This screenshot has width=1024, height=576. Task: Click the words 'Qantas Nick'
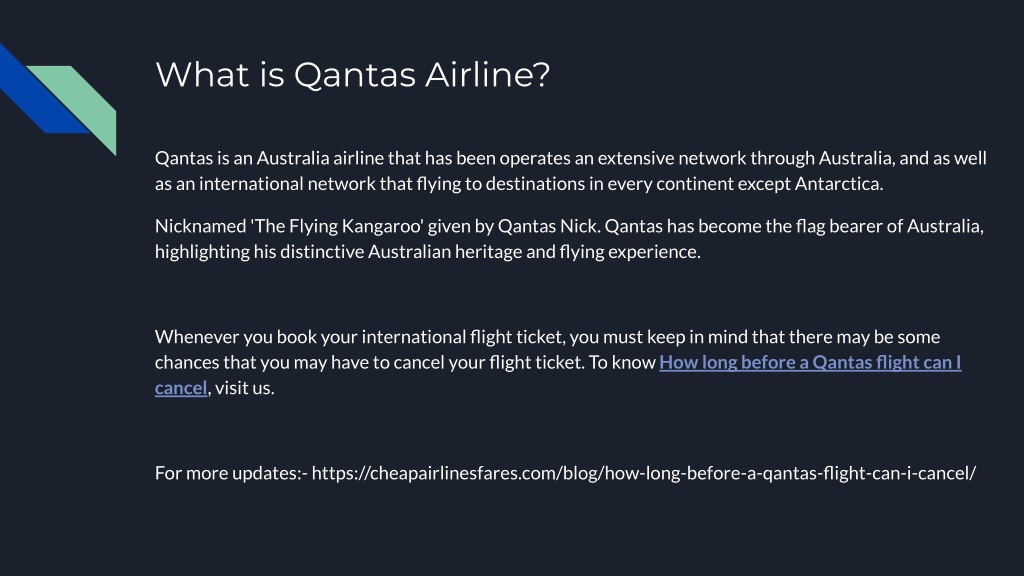point(547,226)
